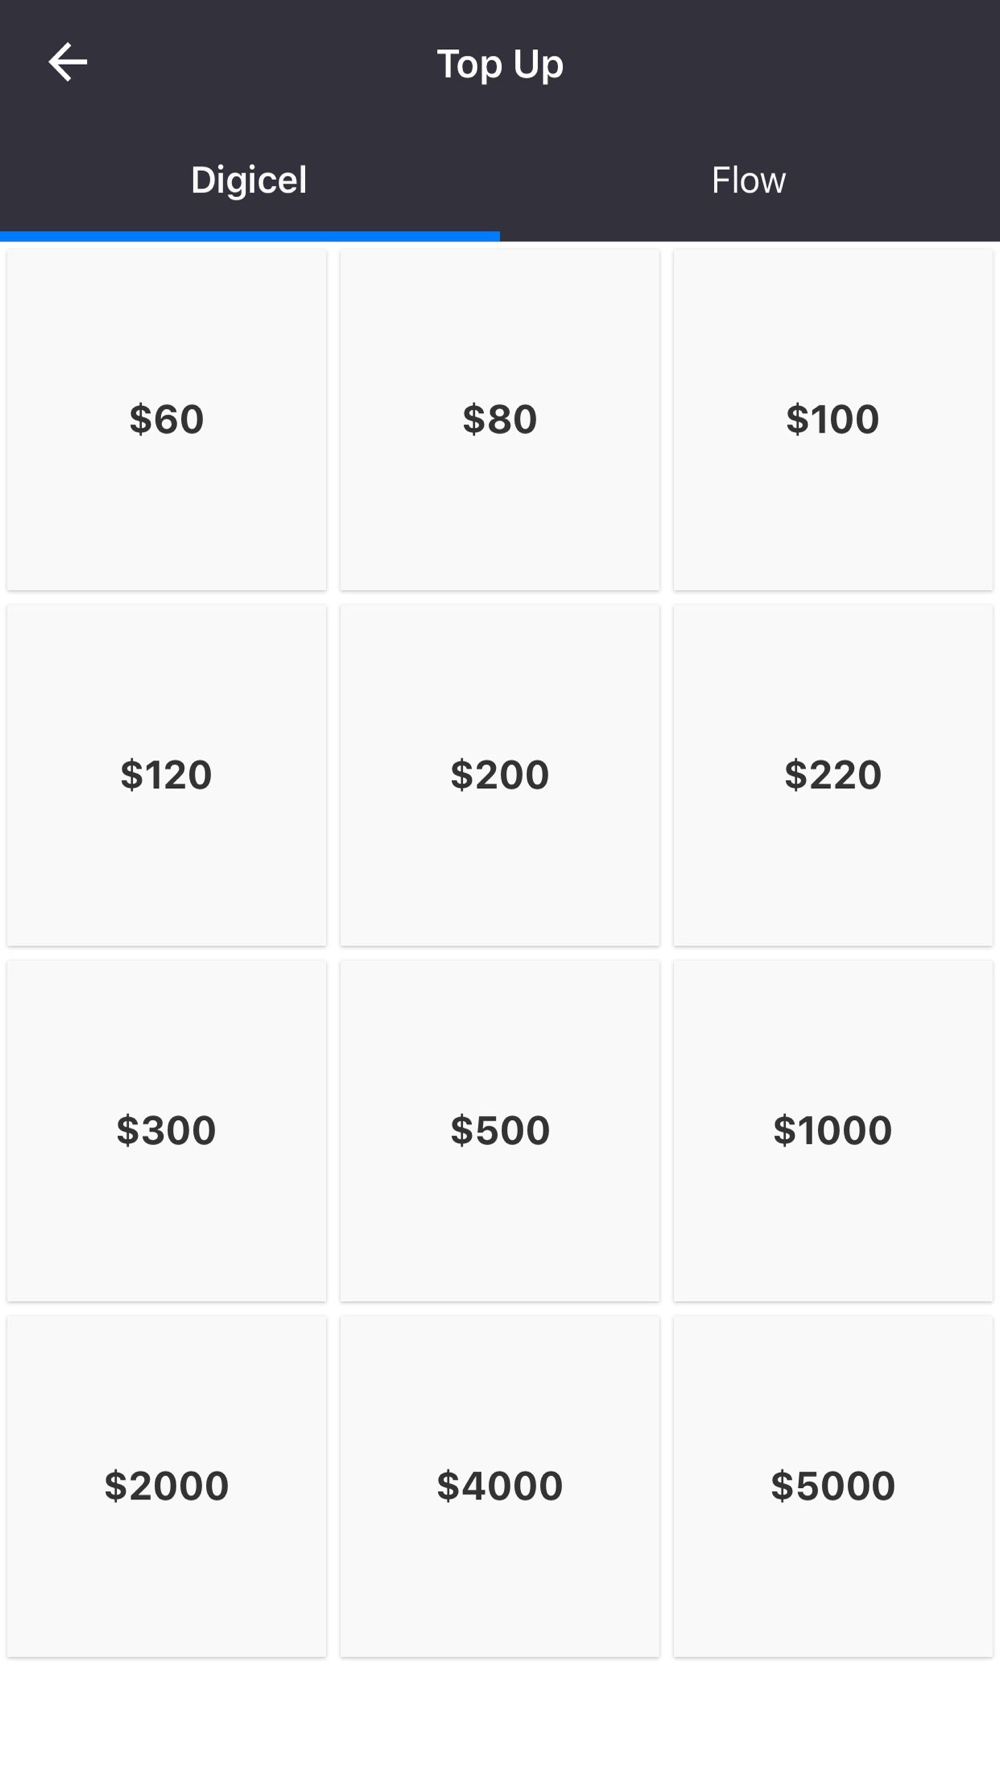Image resolution: width=1000 pixels, height=1778 pixels.
Task: Tap the $220 amount tile
Action: (833, 775)
